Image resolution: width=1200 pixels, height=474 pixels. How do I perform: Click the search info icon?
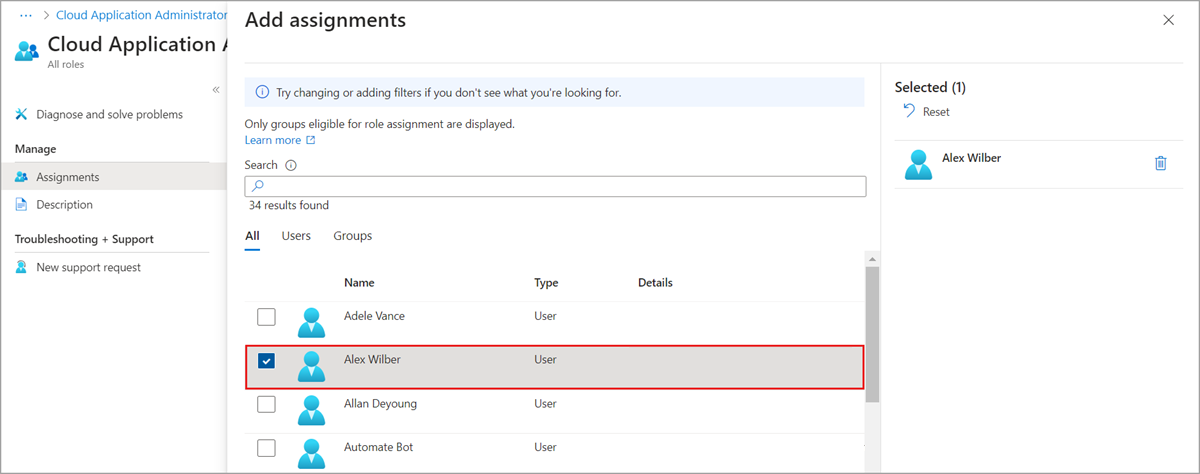(x=291, y=165)
